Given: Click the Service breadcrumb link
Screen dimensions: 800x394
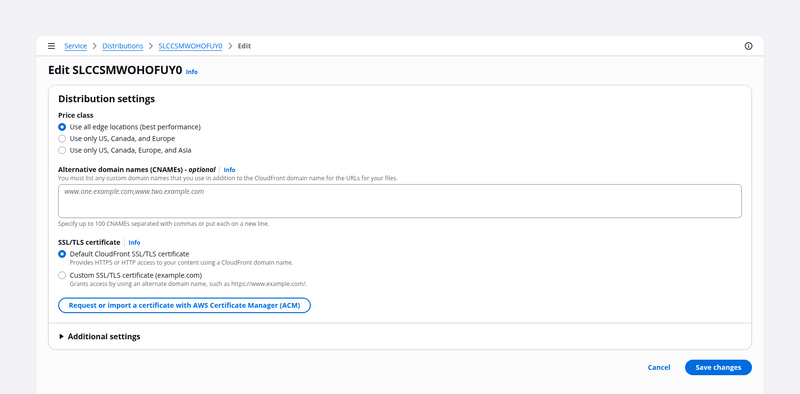Looking at the screenshot, I should (x=76, y=46).
